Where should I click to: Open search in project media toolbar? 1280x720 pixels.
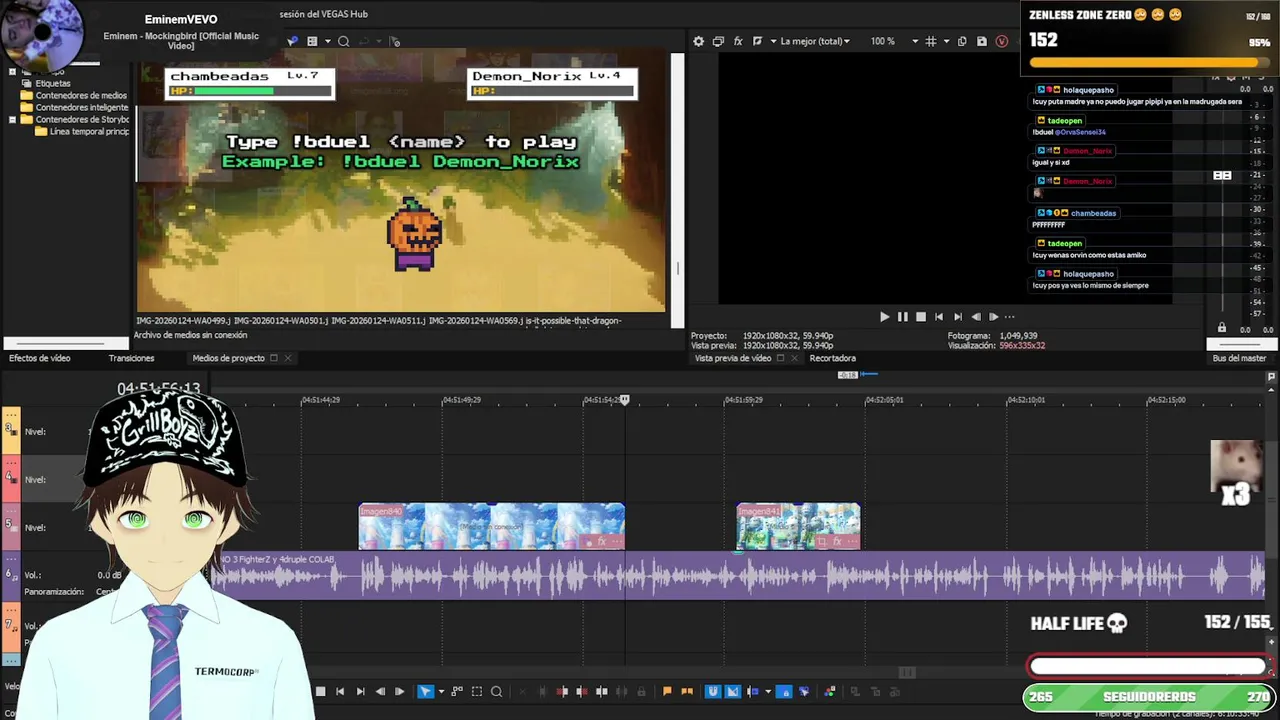343,41
